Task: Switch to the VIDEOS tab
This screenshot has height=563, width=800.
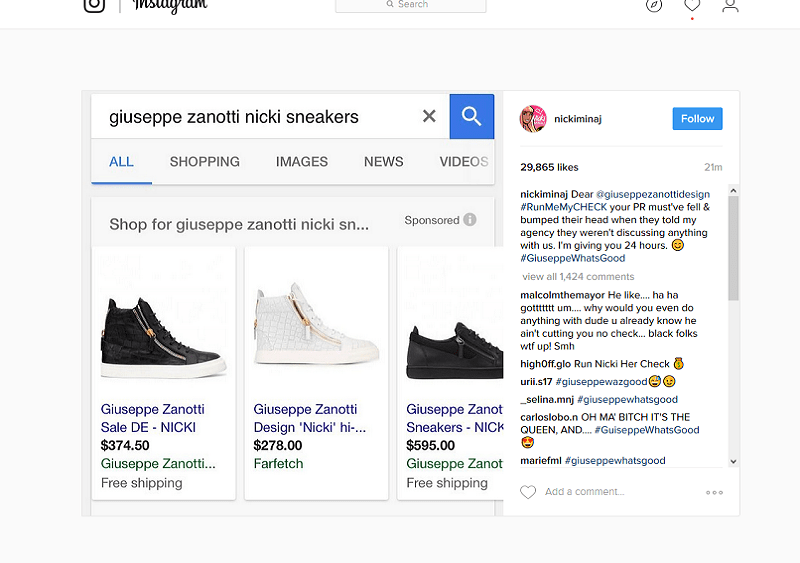Action: point(464,162)
